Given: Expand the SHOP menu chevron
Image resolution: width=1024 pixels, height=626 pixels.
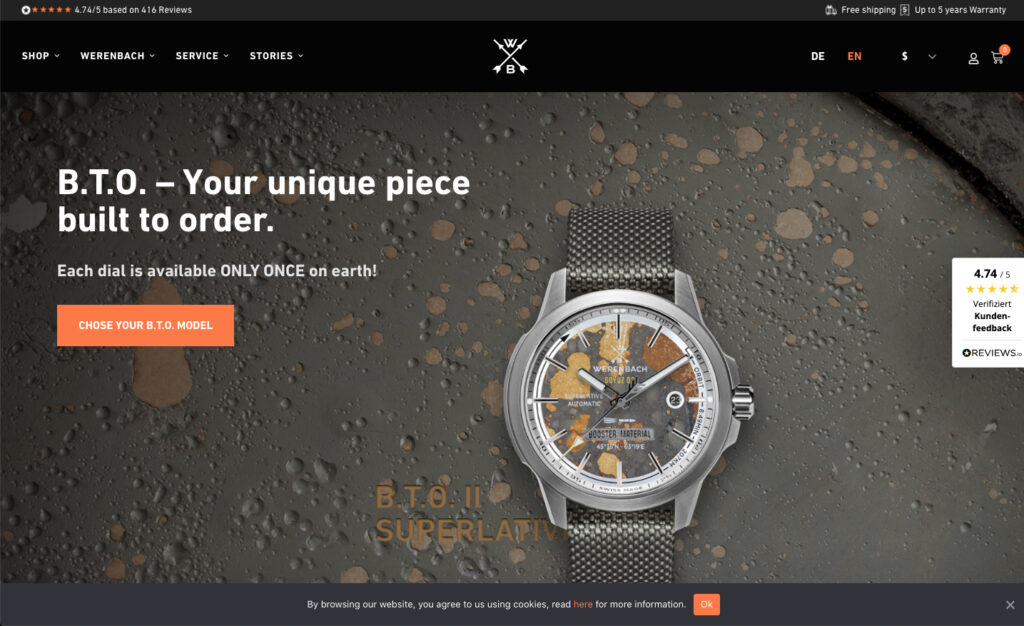Looking at the screenshot, I should pyautogui.click(x=57, y=56).
